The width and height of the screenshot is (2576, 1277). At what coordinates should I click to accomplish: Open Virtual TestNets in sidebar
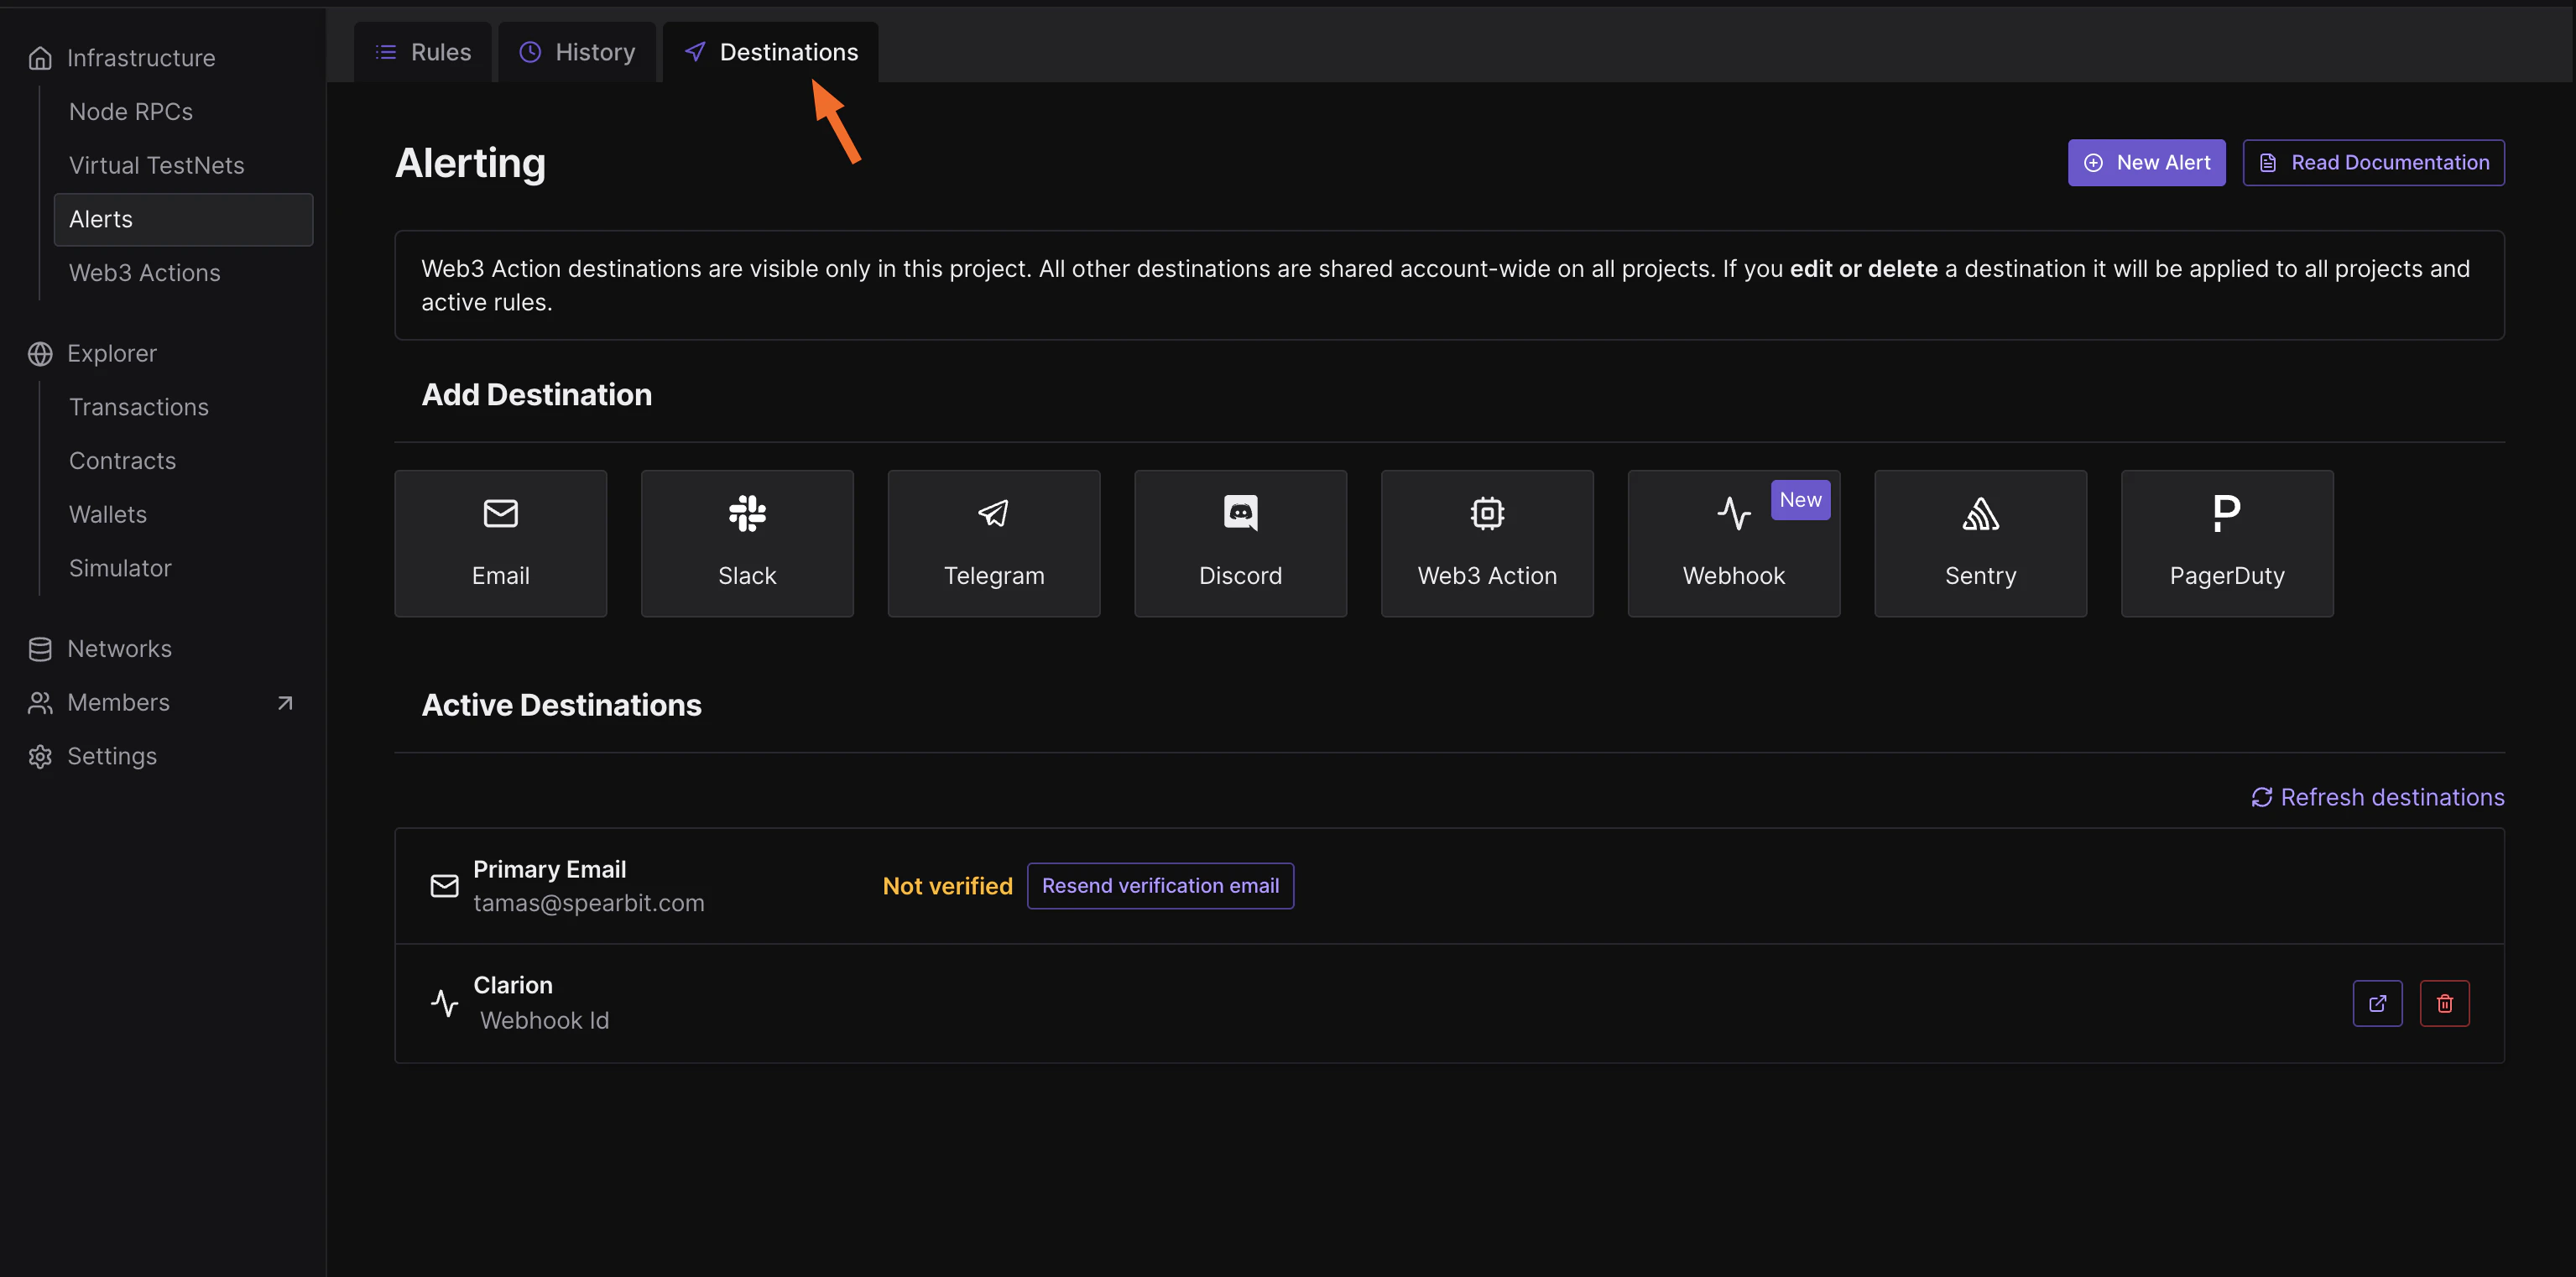[156, 165]
